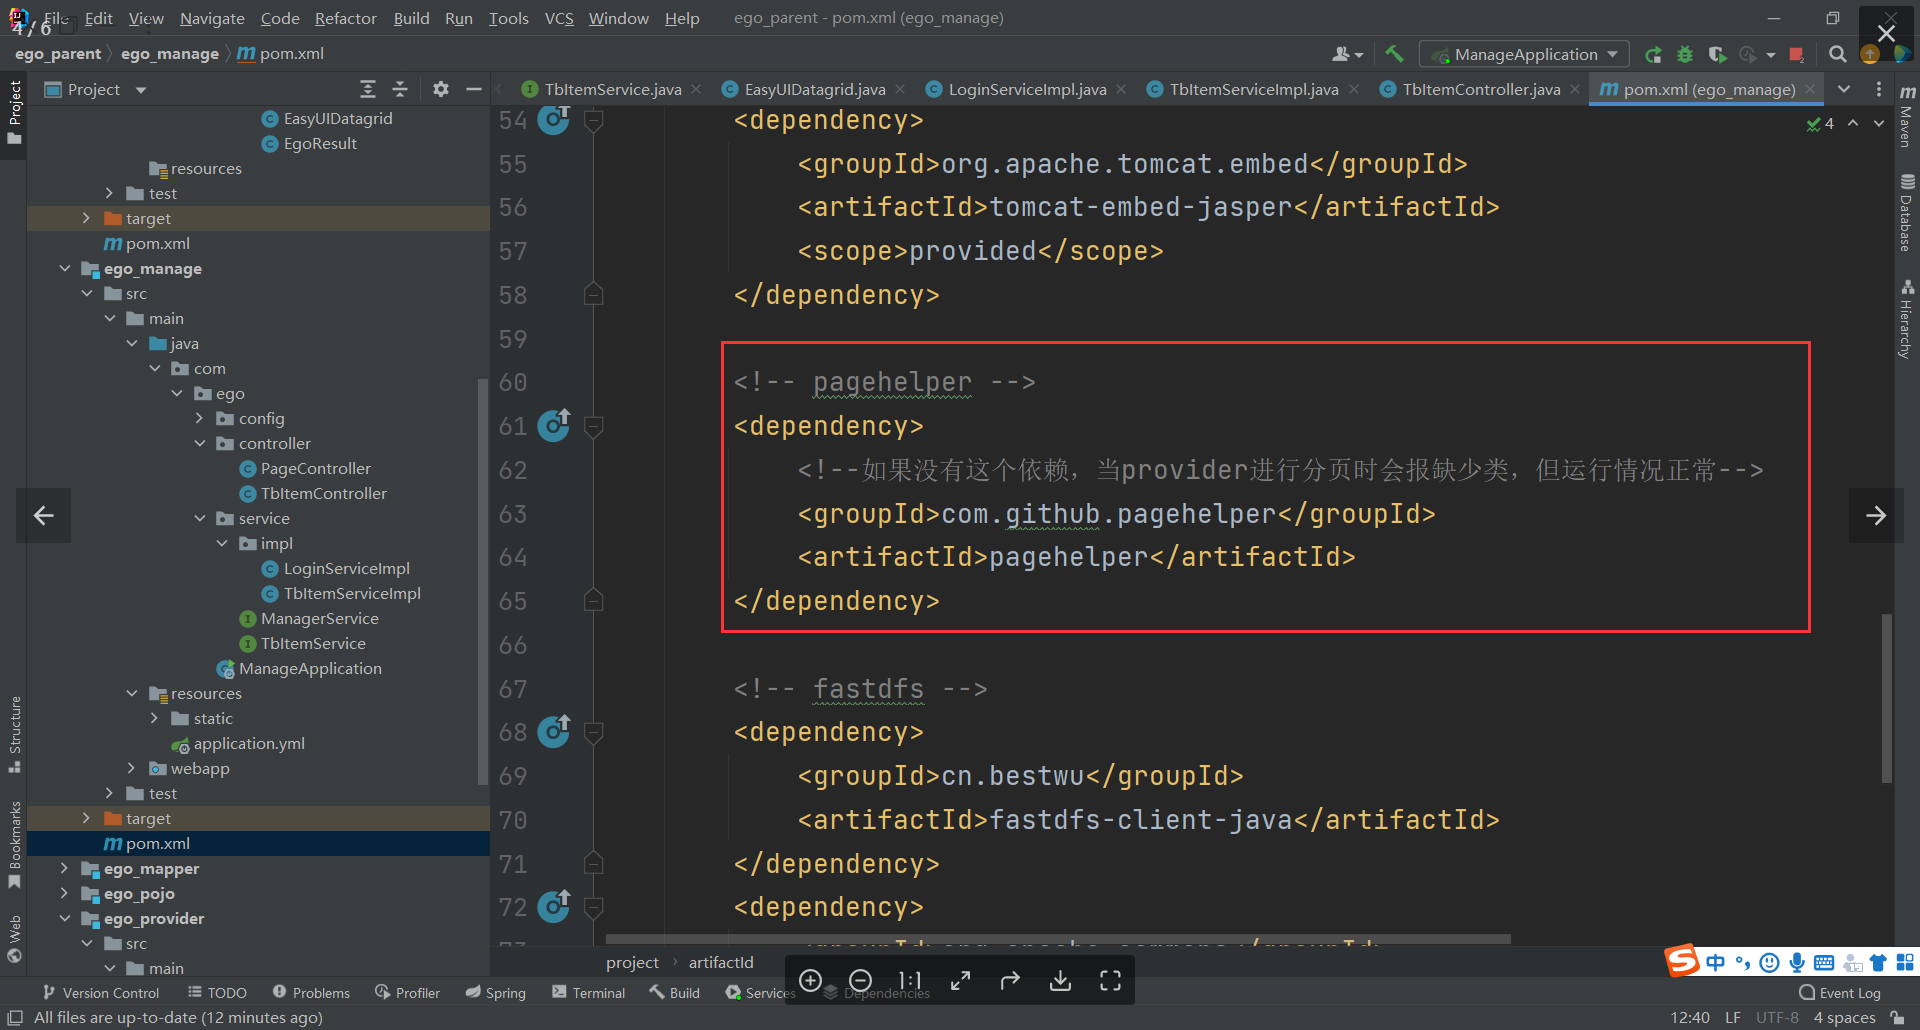The width and height of the screenshot is (1920, 1030).
Task: Toggle Sogou Chinese/English mode button
Action: 1716,963
